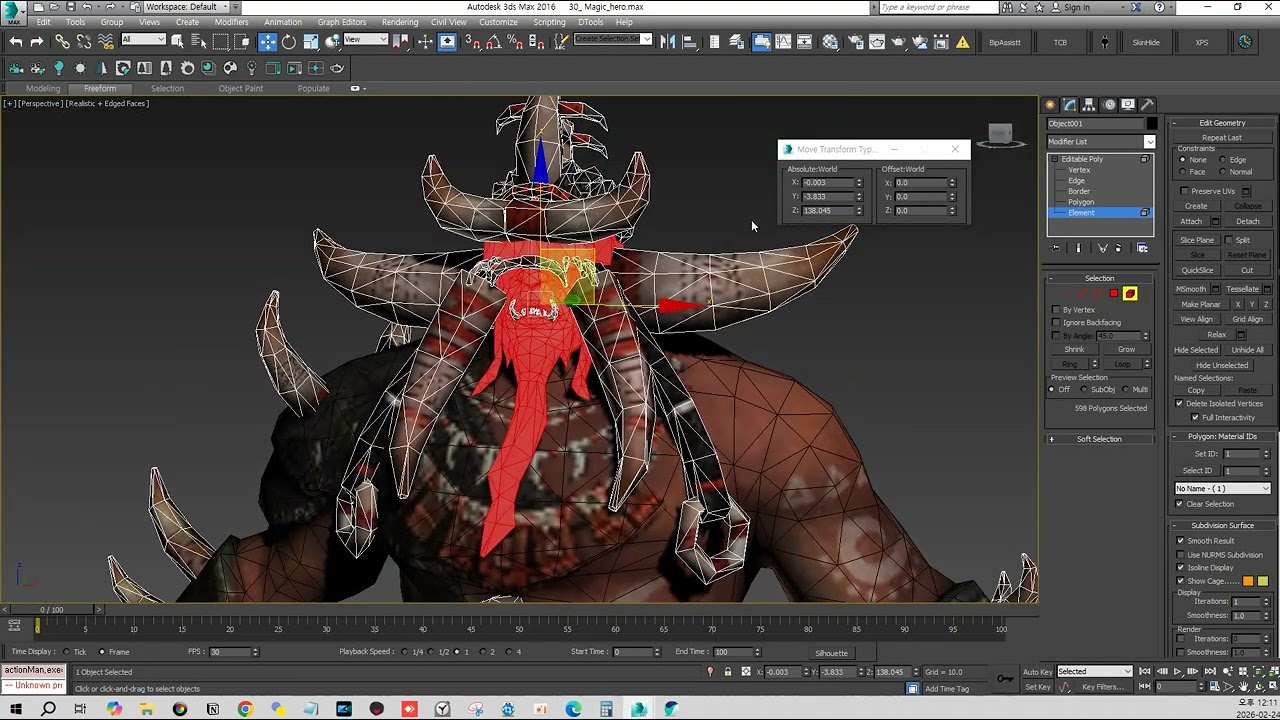This screenshot has width=1280, height=720.
Task: Switch to the Object Paint ribbon tab
Action: [241, 88]
